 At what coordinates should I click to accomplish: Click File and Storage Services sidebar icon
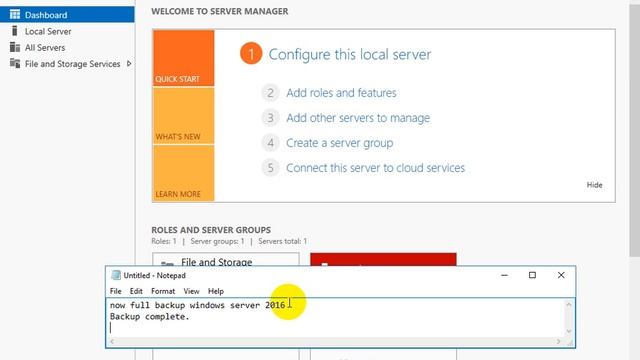15,63
